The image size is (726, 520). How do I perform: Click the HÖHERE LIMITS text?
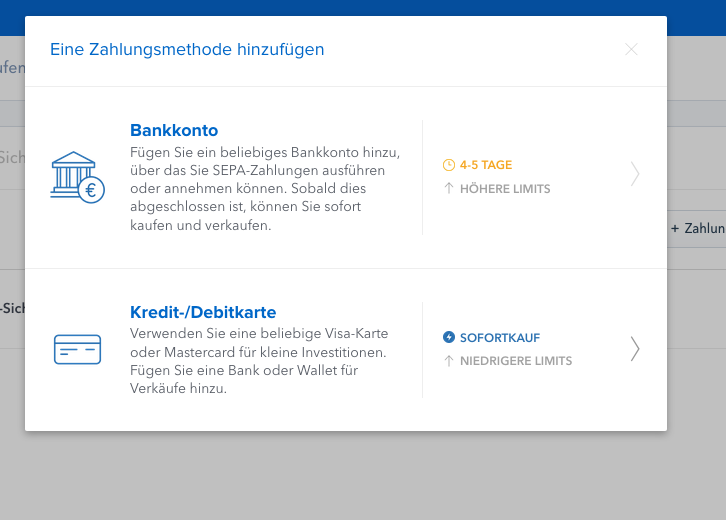pyautogui.click(x=505, y=188)
